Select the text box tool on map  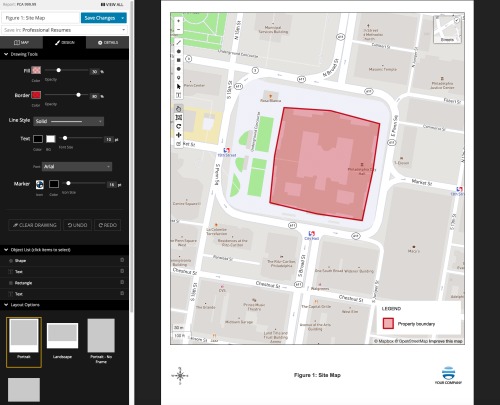tap(179, 95)
